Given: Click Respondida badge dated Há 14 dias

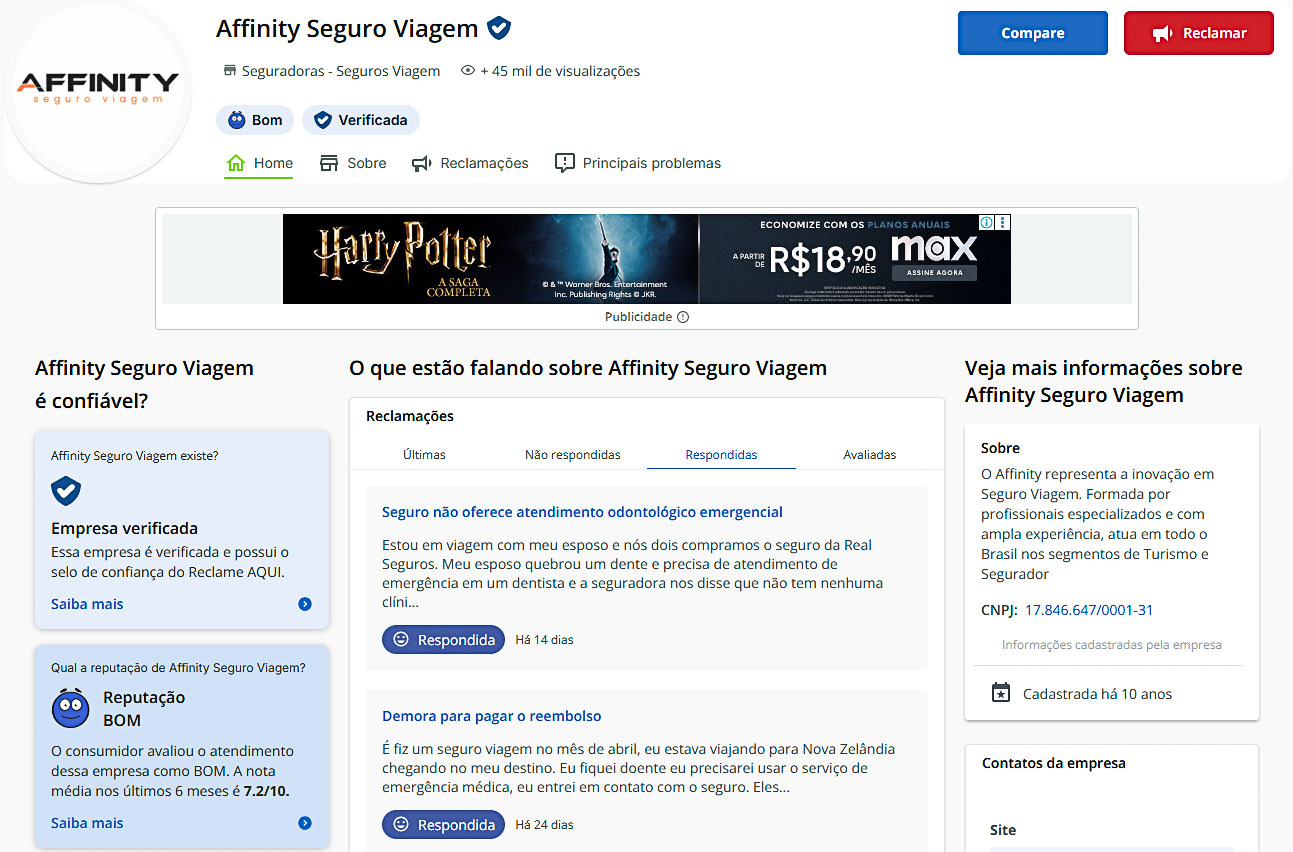Looking at the screenshot, I should [x=443, y=639].
